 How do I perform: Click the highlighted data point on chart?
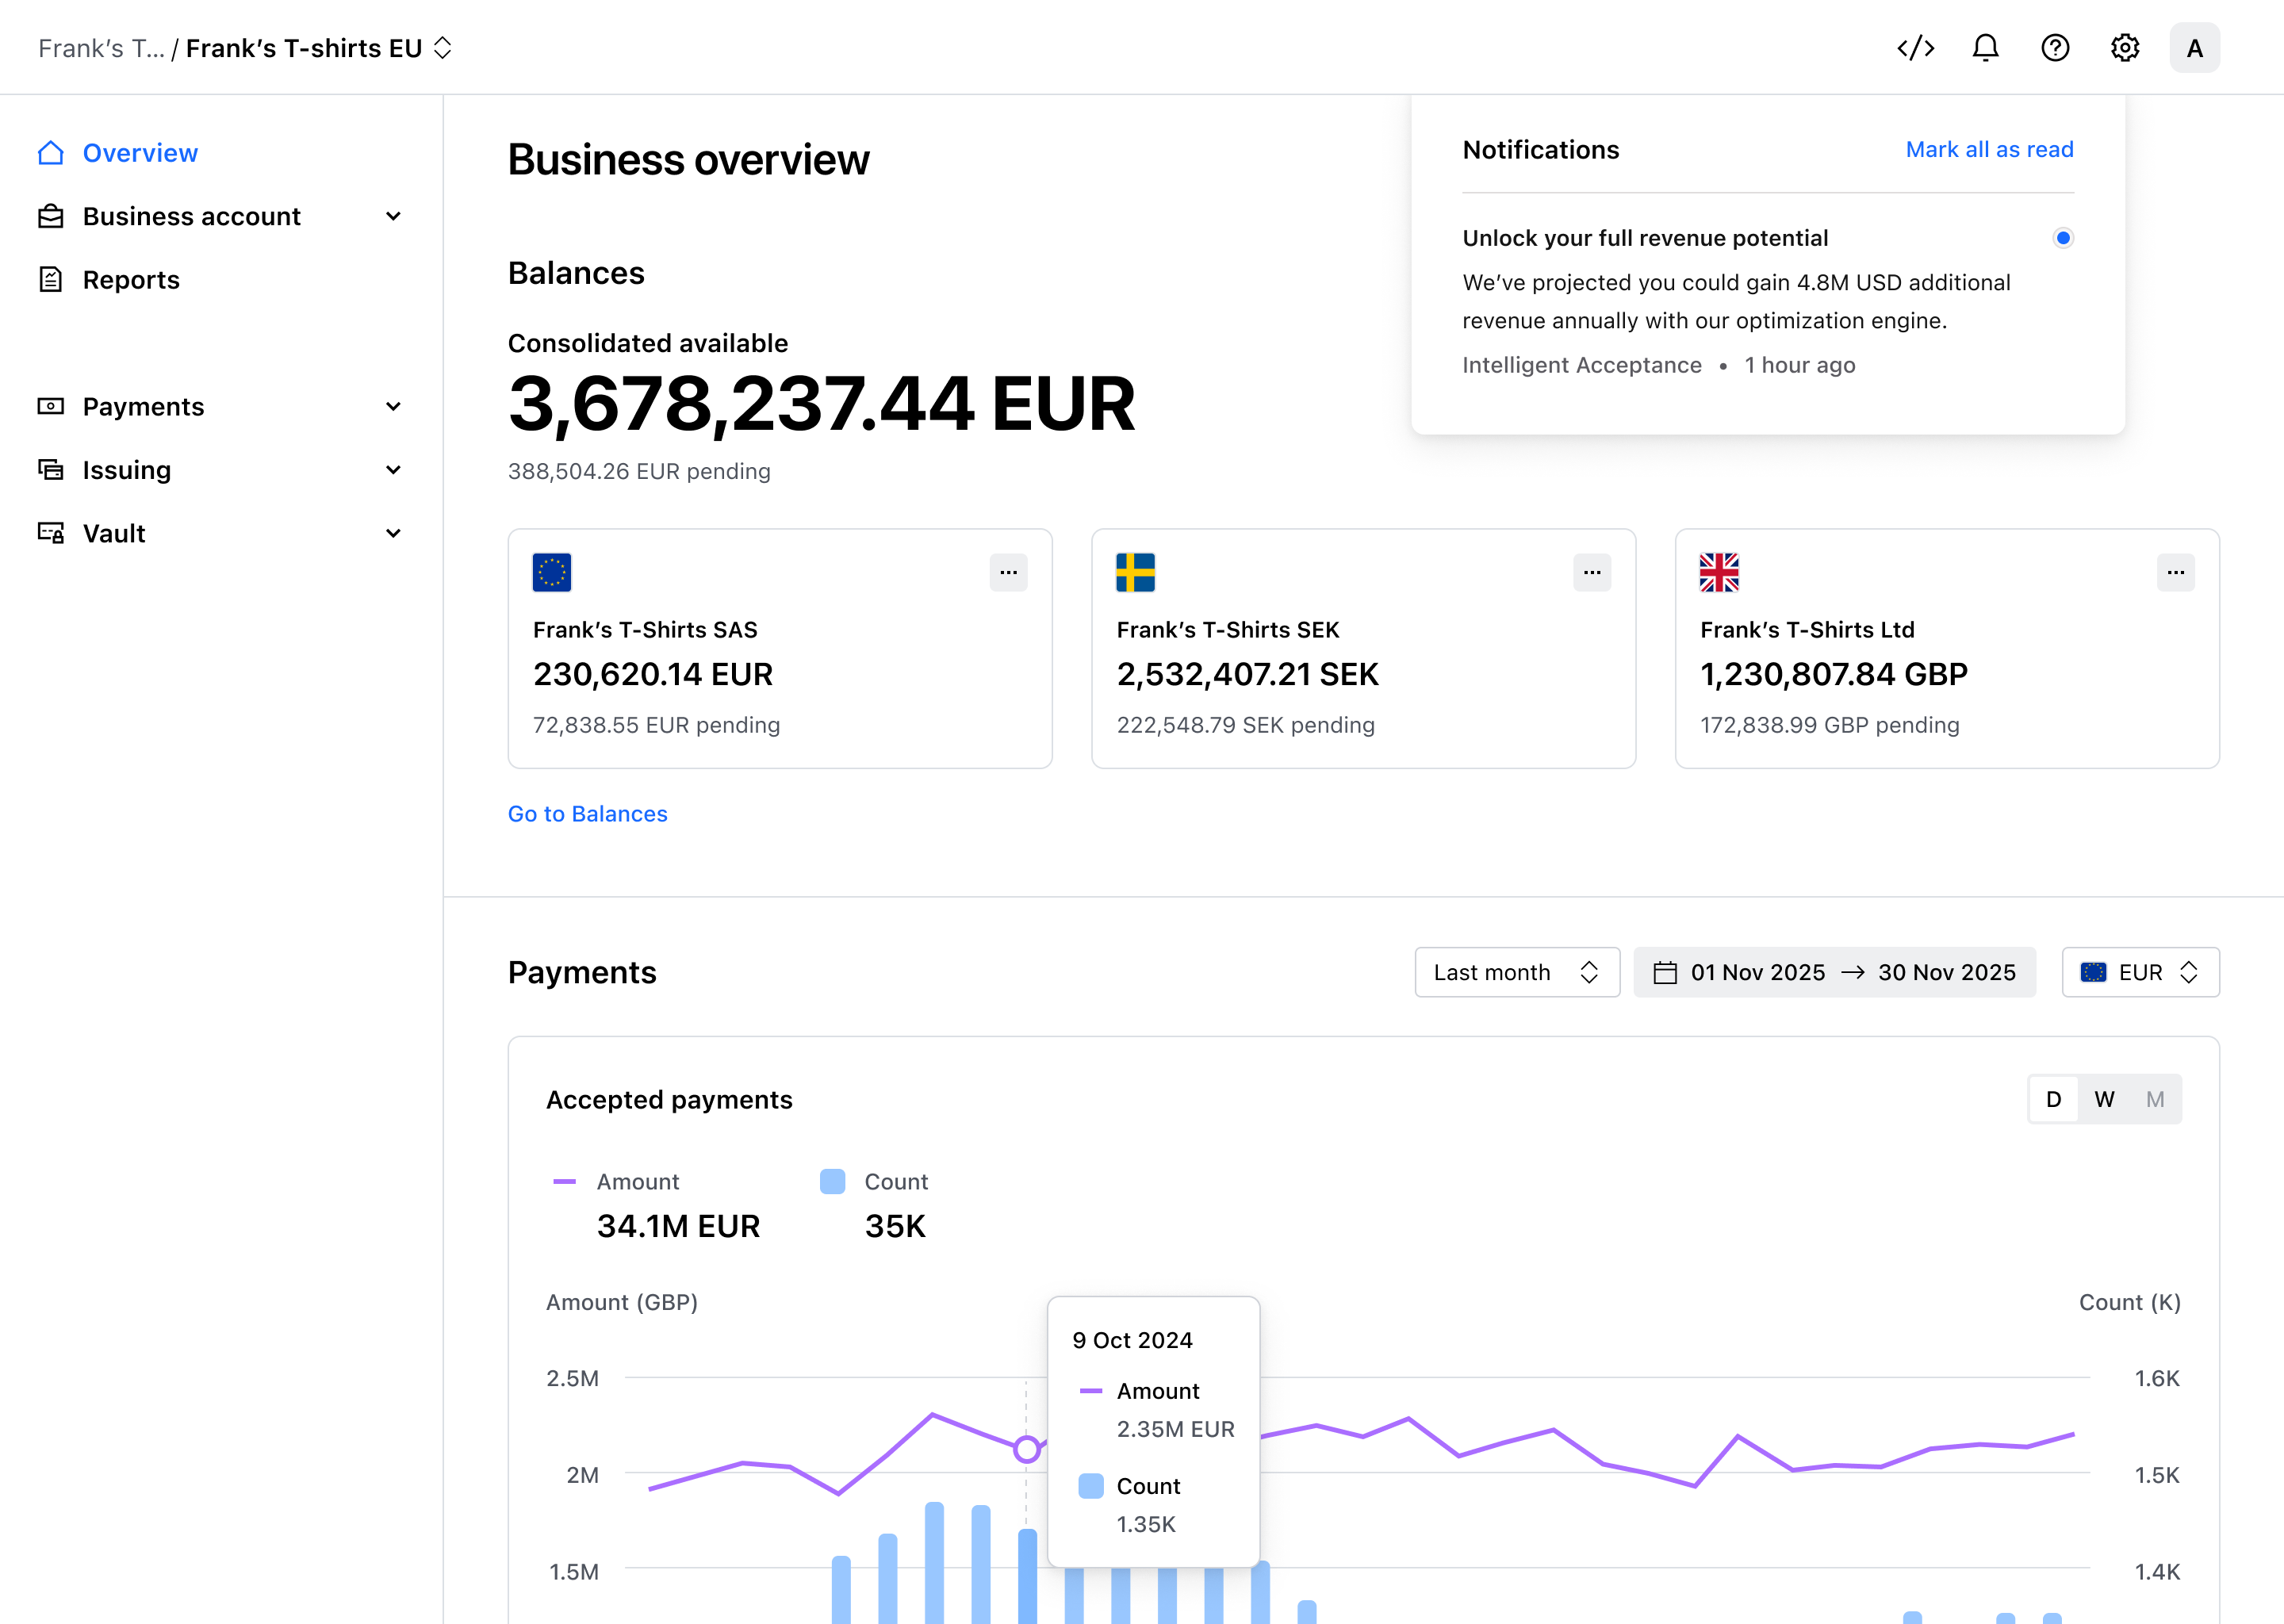1026,1449
